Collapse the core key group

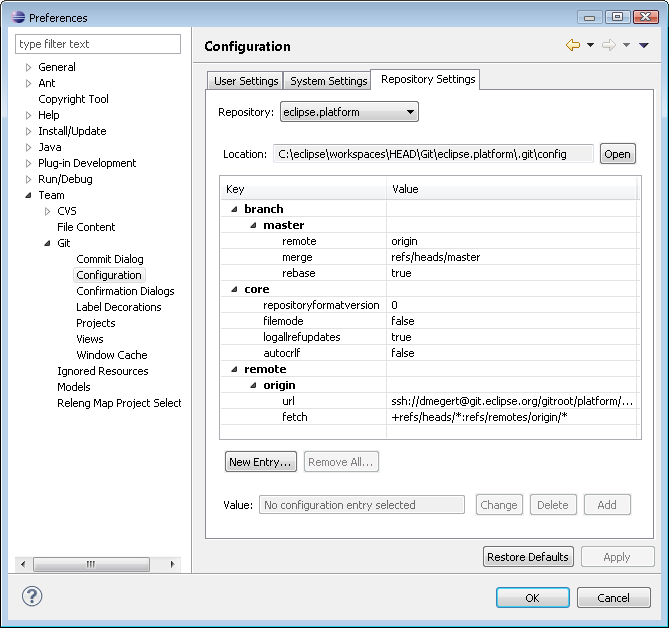pos(234,289)
